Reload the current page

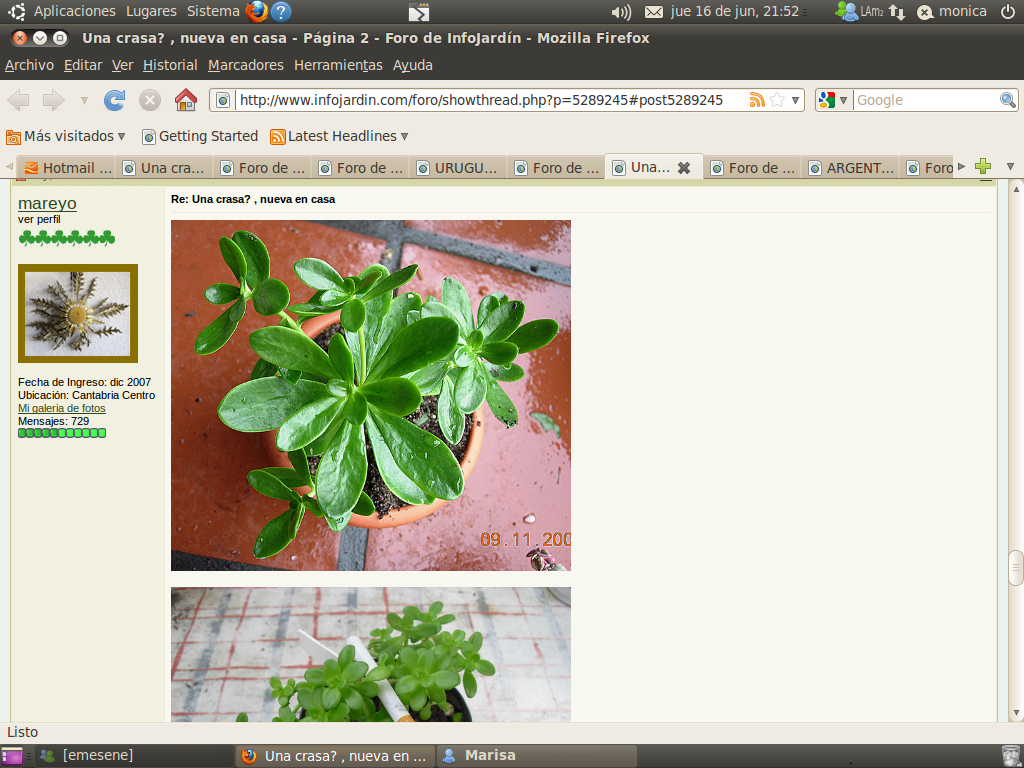coord(114,100)
